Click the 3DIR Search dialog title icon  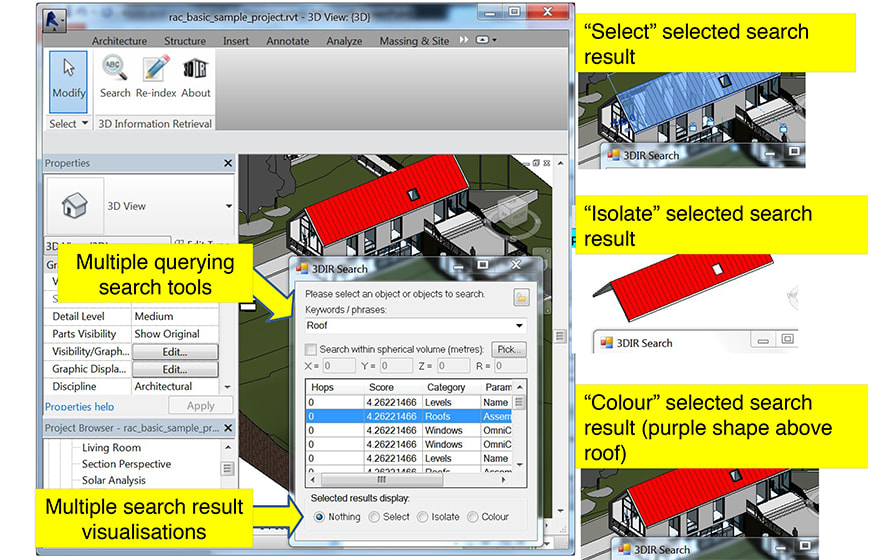pyautogui.click(x=302, y=269)
